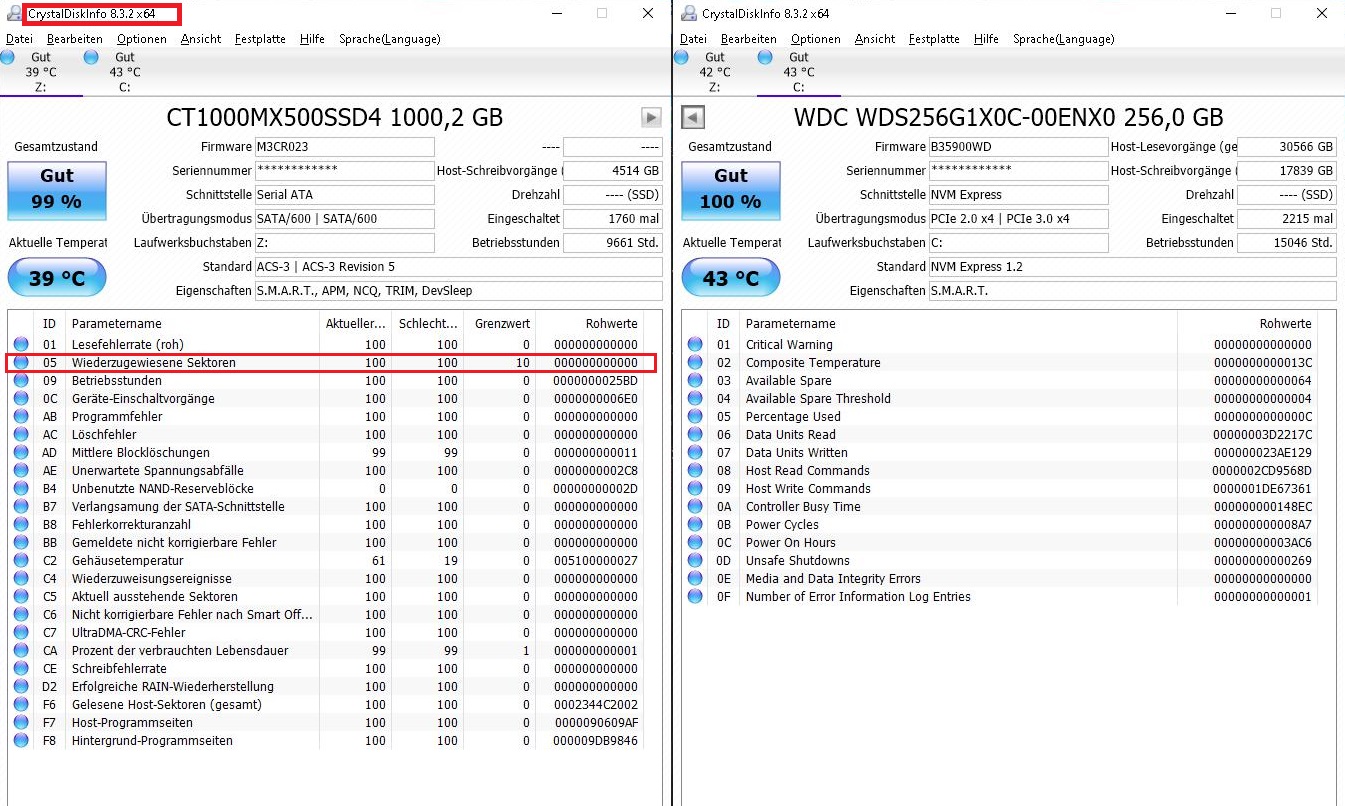Click Betriebsstunden value 9661 Std.

(x=613, y=243)
